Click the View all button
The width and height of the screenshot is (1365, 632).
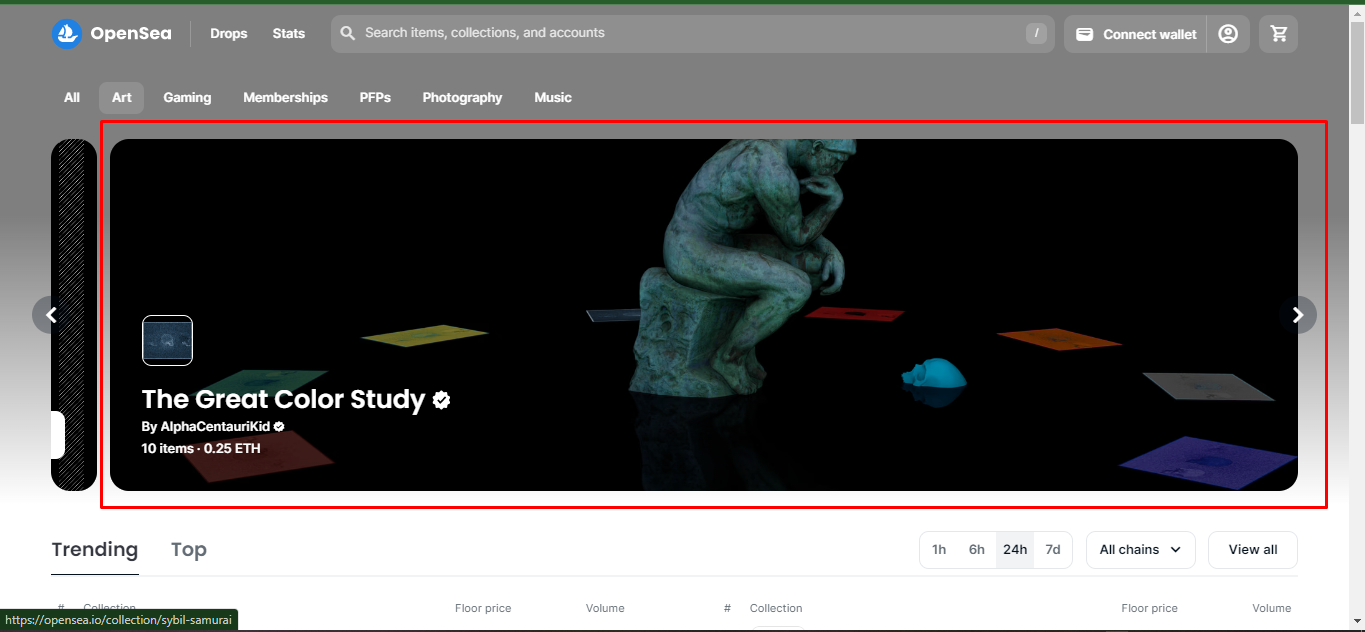pyautogui.click(x=1253, y=550)
